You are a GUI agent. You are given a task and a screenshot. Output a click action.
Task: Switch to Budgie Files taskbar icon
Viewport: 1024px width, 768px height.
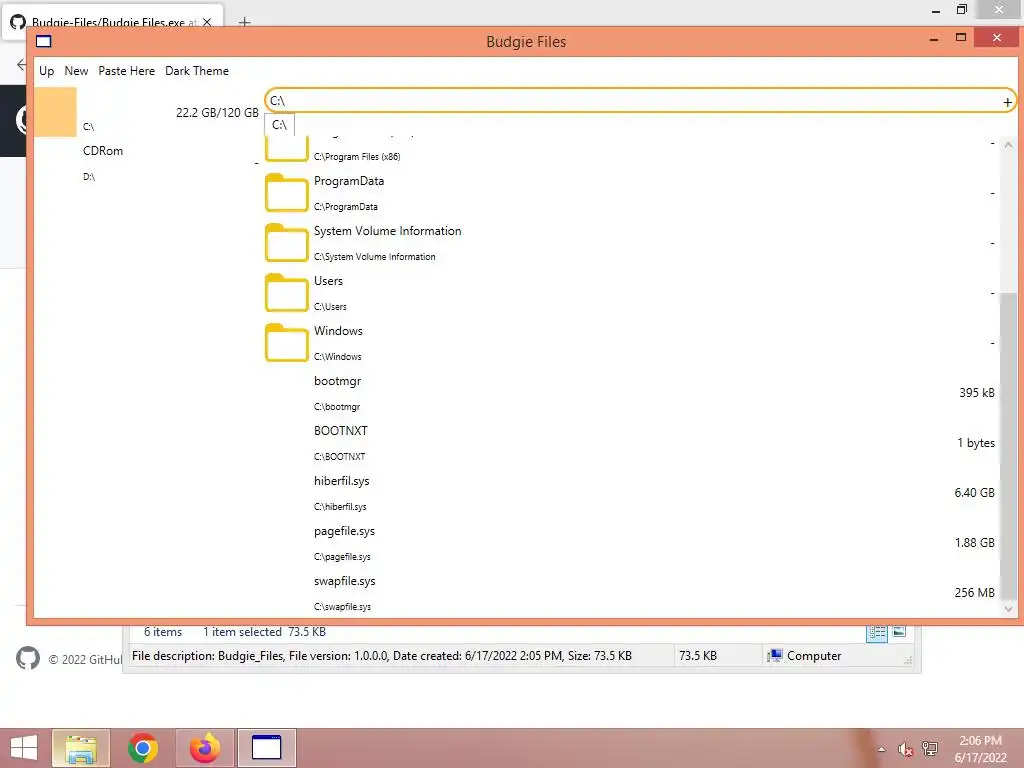coord(266,748)
